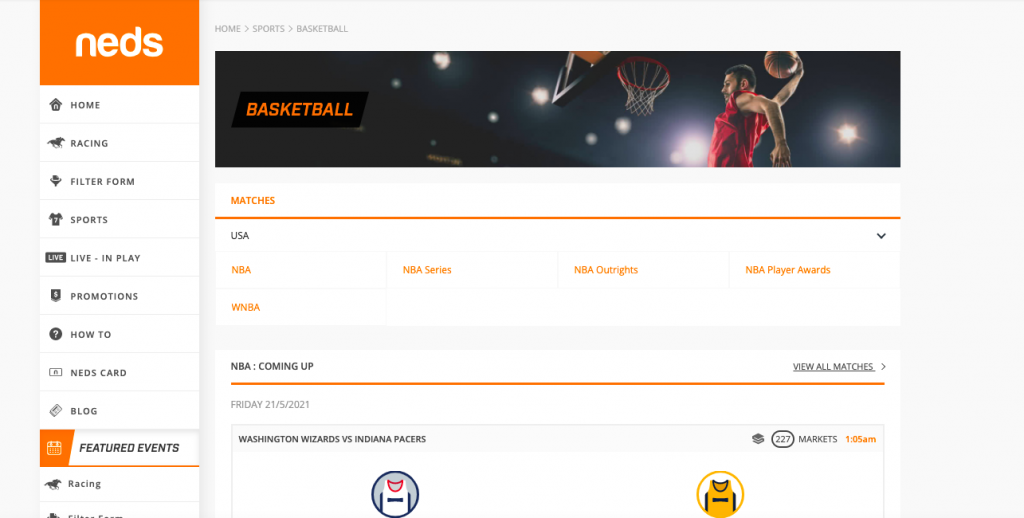
Task: Open the NBA Outrights link
Action: point(606,270)
